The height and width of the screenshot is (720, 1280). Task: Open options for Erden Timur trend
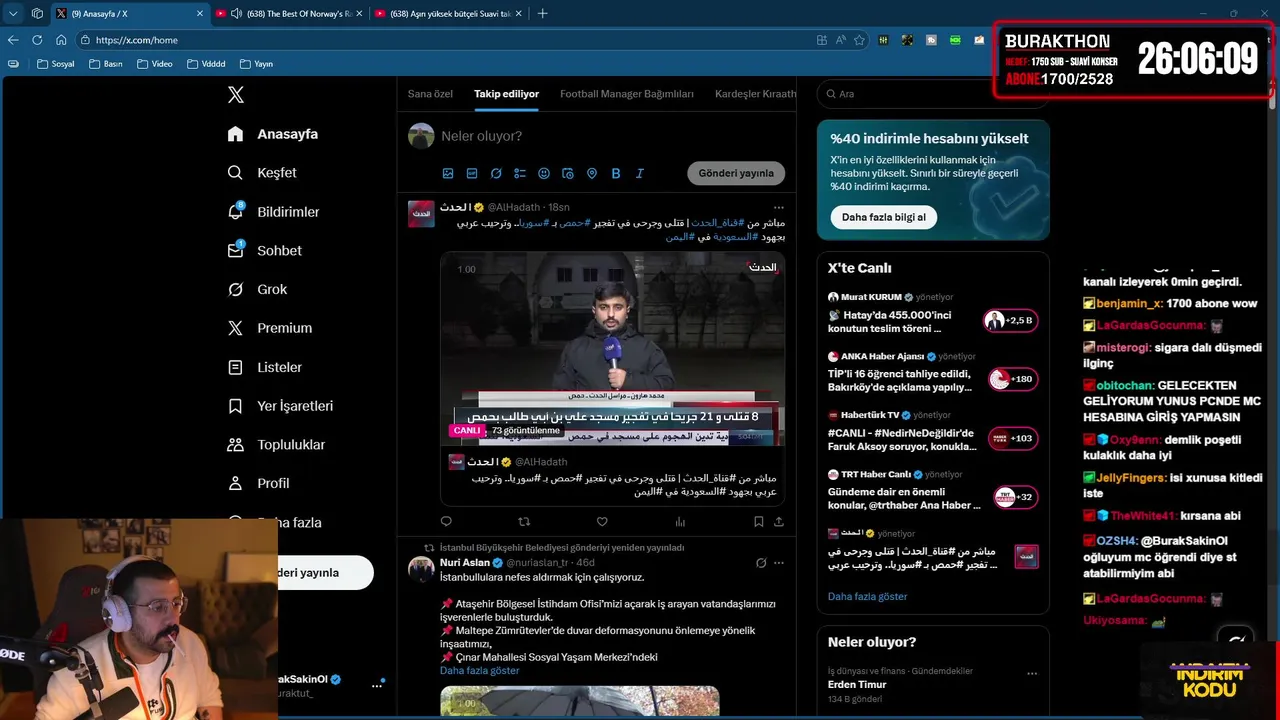(1032, 674)
